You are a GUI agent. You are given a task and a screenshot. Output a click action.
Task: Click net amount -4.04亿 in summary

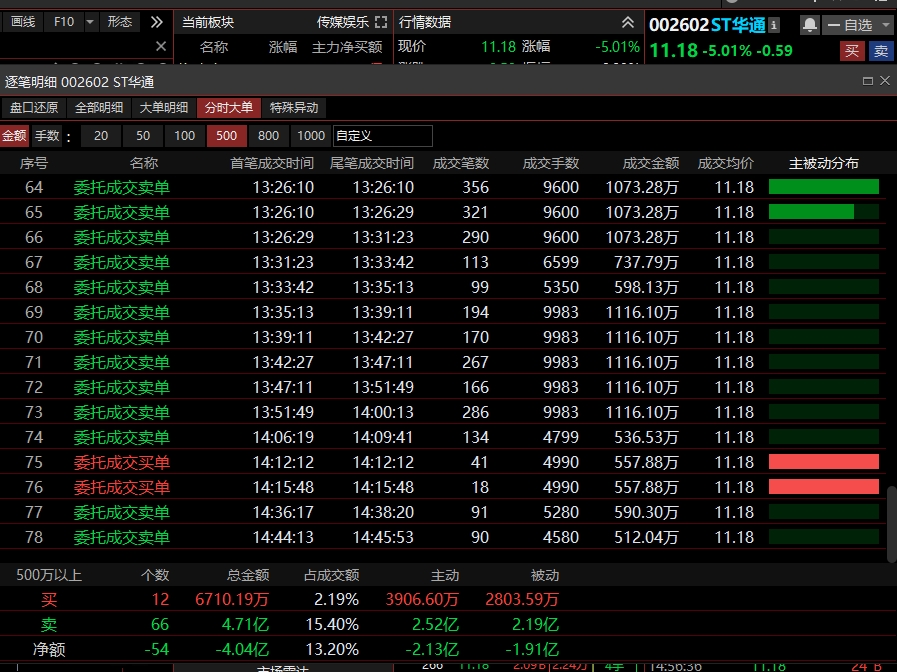coord(241,650)
